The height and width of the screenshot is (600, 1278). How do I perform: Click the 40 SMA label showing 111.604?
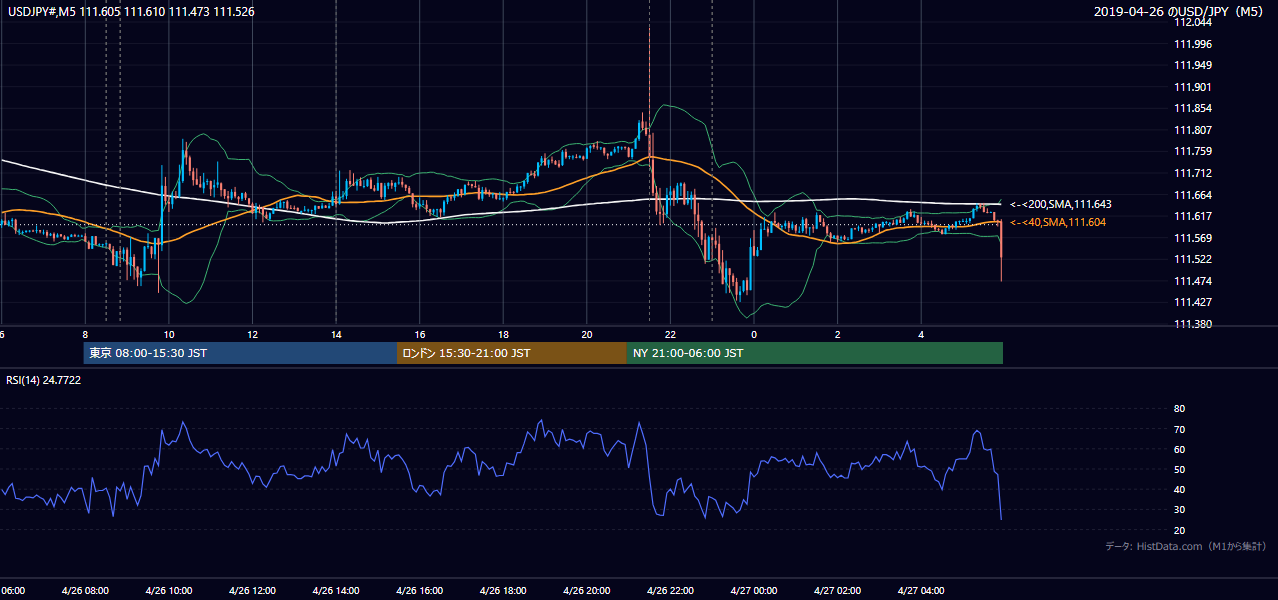1058,222
